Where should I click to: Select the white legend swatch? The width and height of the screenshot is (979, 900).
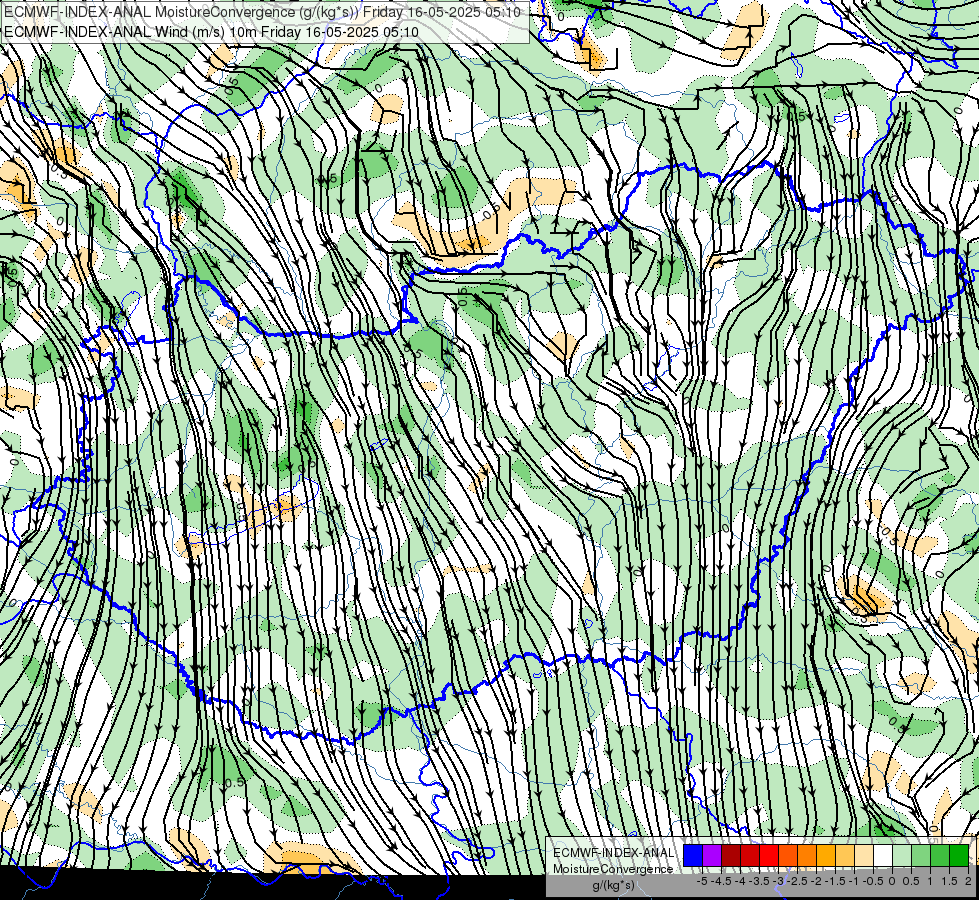coord(883,856)
